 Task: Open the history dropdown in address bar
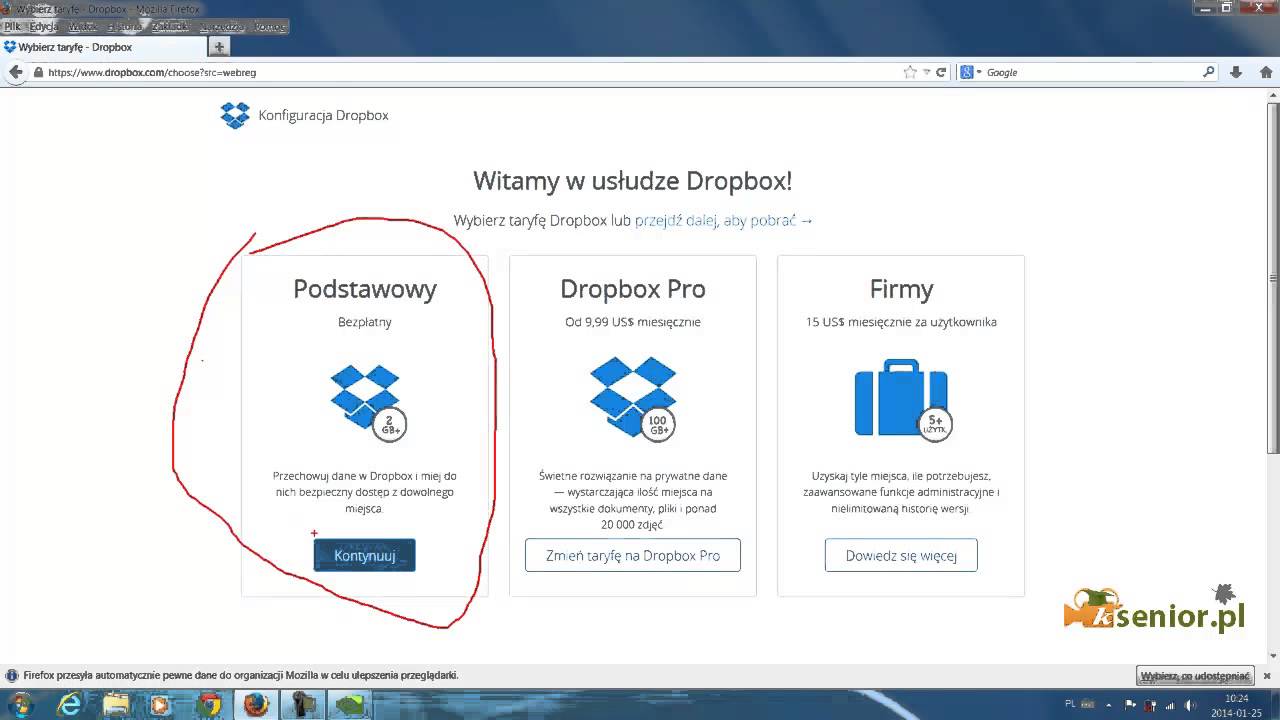[926, 72]
